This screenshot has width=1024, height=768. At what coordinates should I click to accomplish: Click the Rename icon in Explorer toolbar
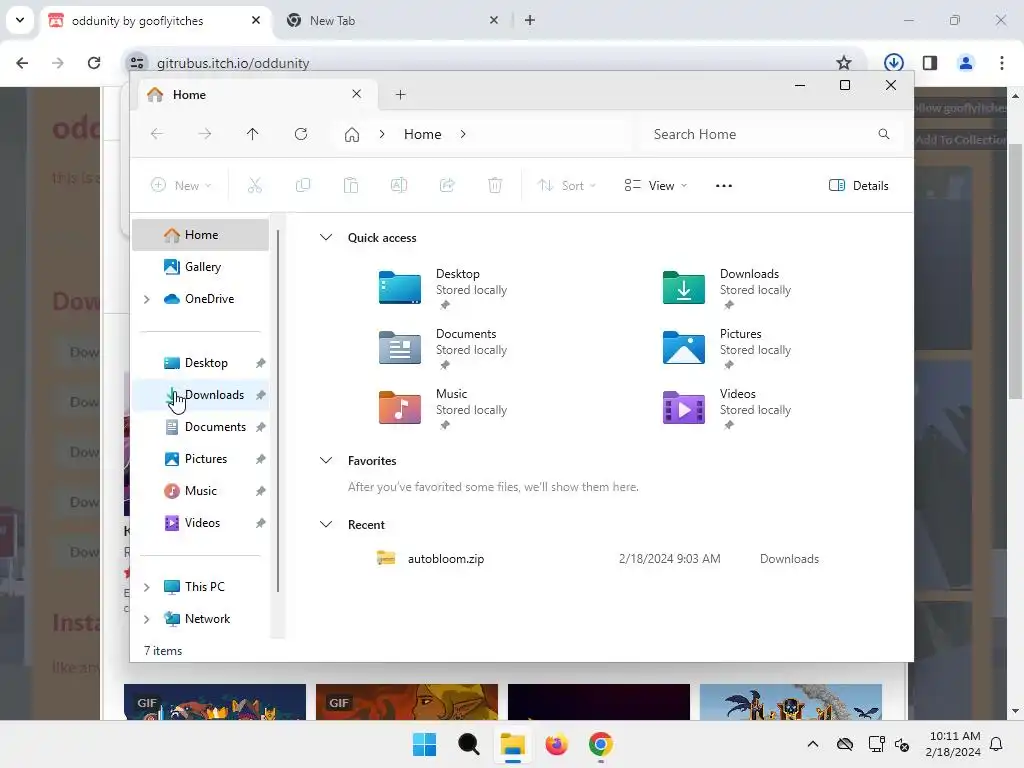[399, 185]
